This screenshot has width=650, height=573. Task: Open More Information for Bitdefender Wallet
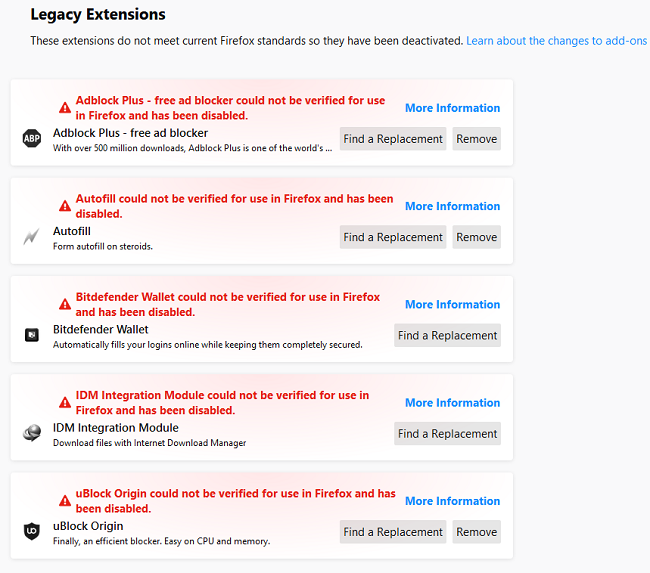coord(452,304)
